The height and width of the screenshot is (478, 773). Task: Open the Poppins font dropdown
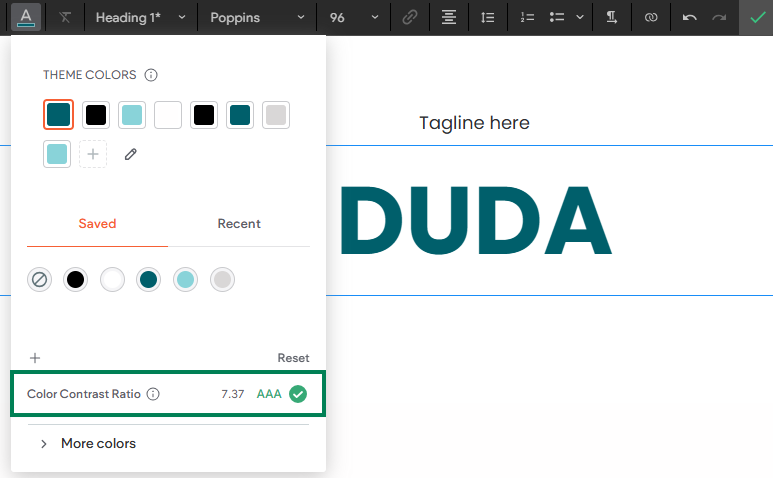257,18
